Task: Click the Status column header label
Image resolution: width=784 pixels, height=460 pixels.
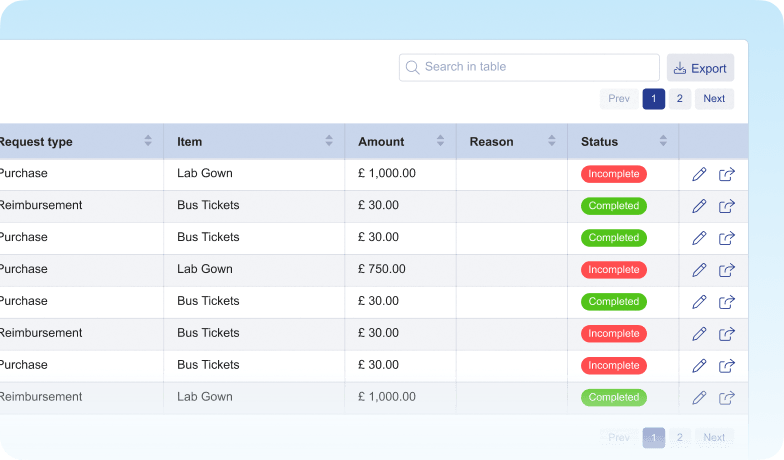Action: [600, 142]
